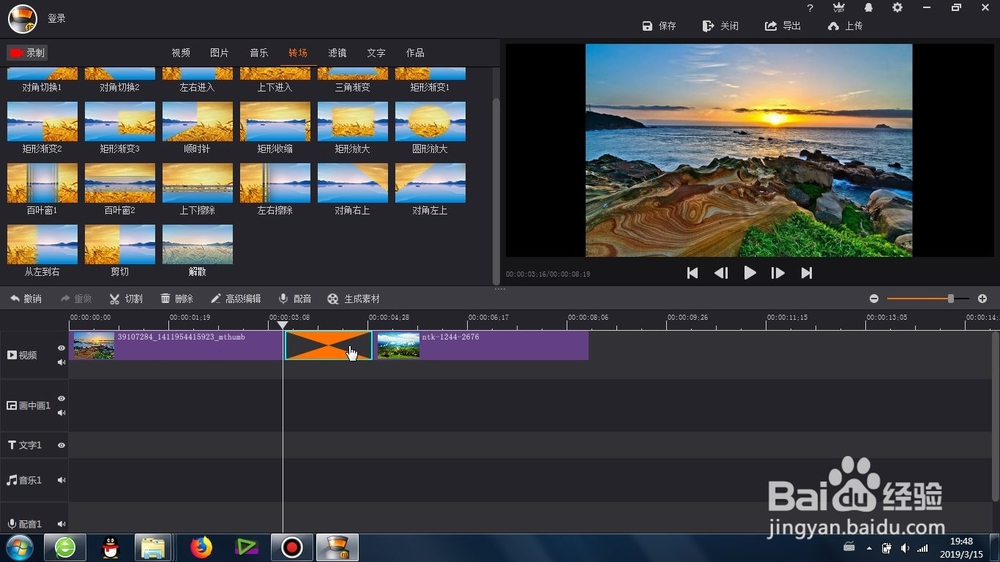Pick the 对角左上 transition thumbnail
Viewport: 1000px width, 562px height.
(x=430, y=183)
